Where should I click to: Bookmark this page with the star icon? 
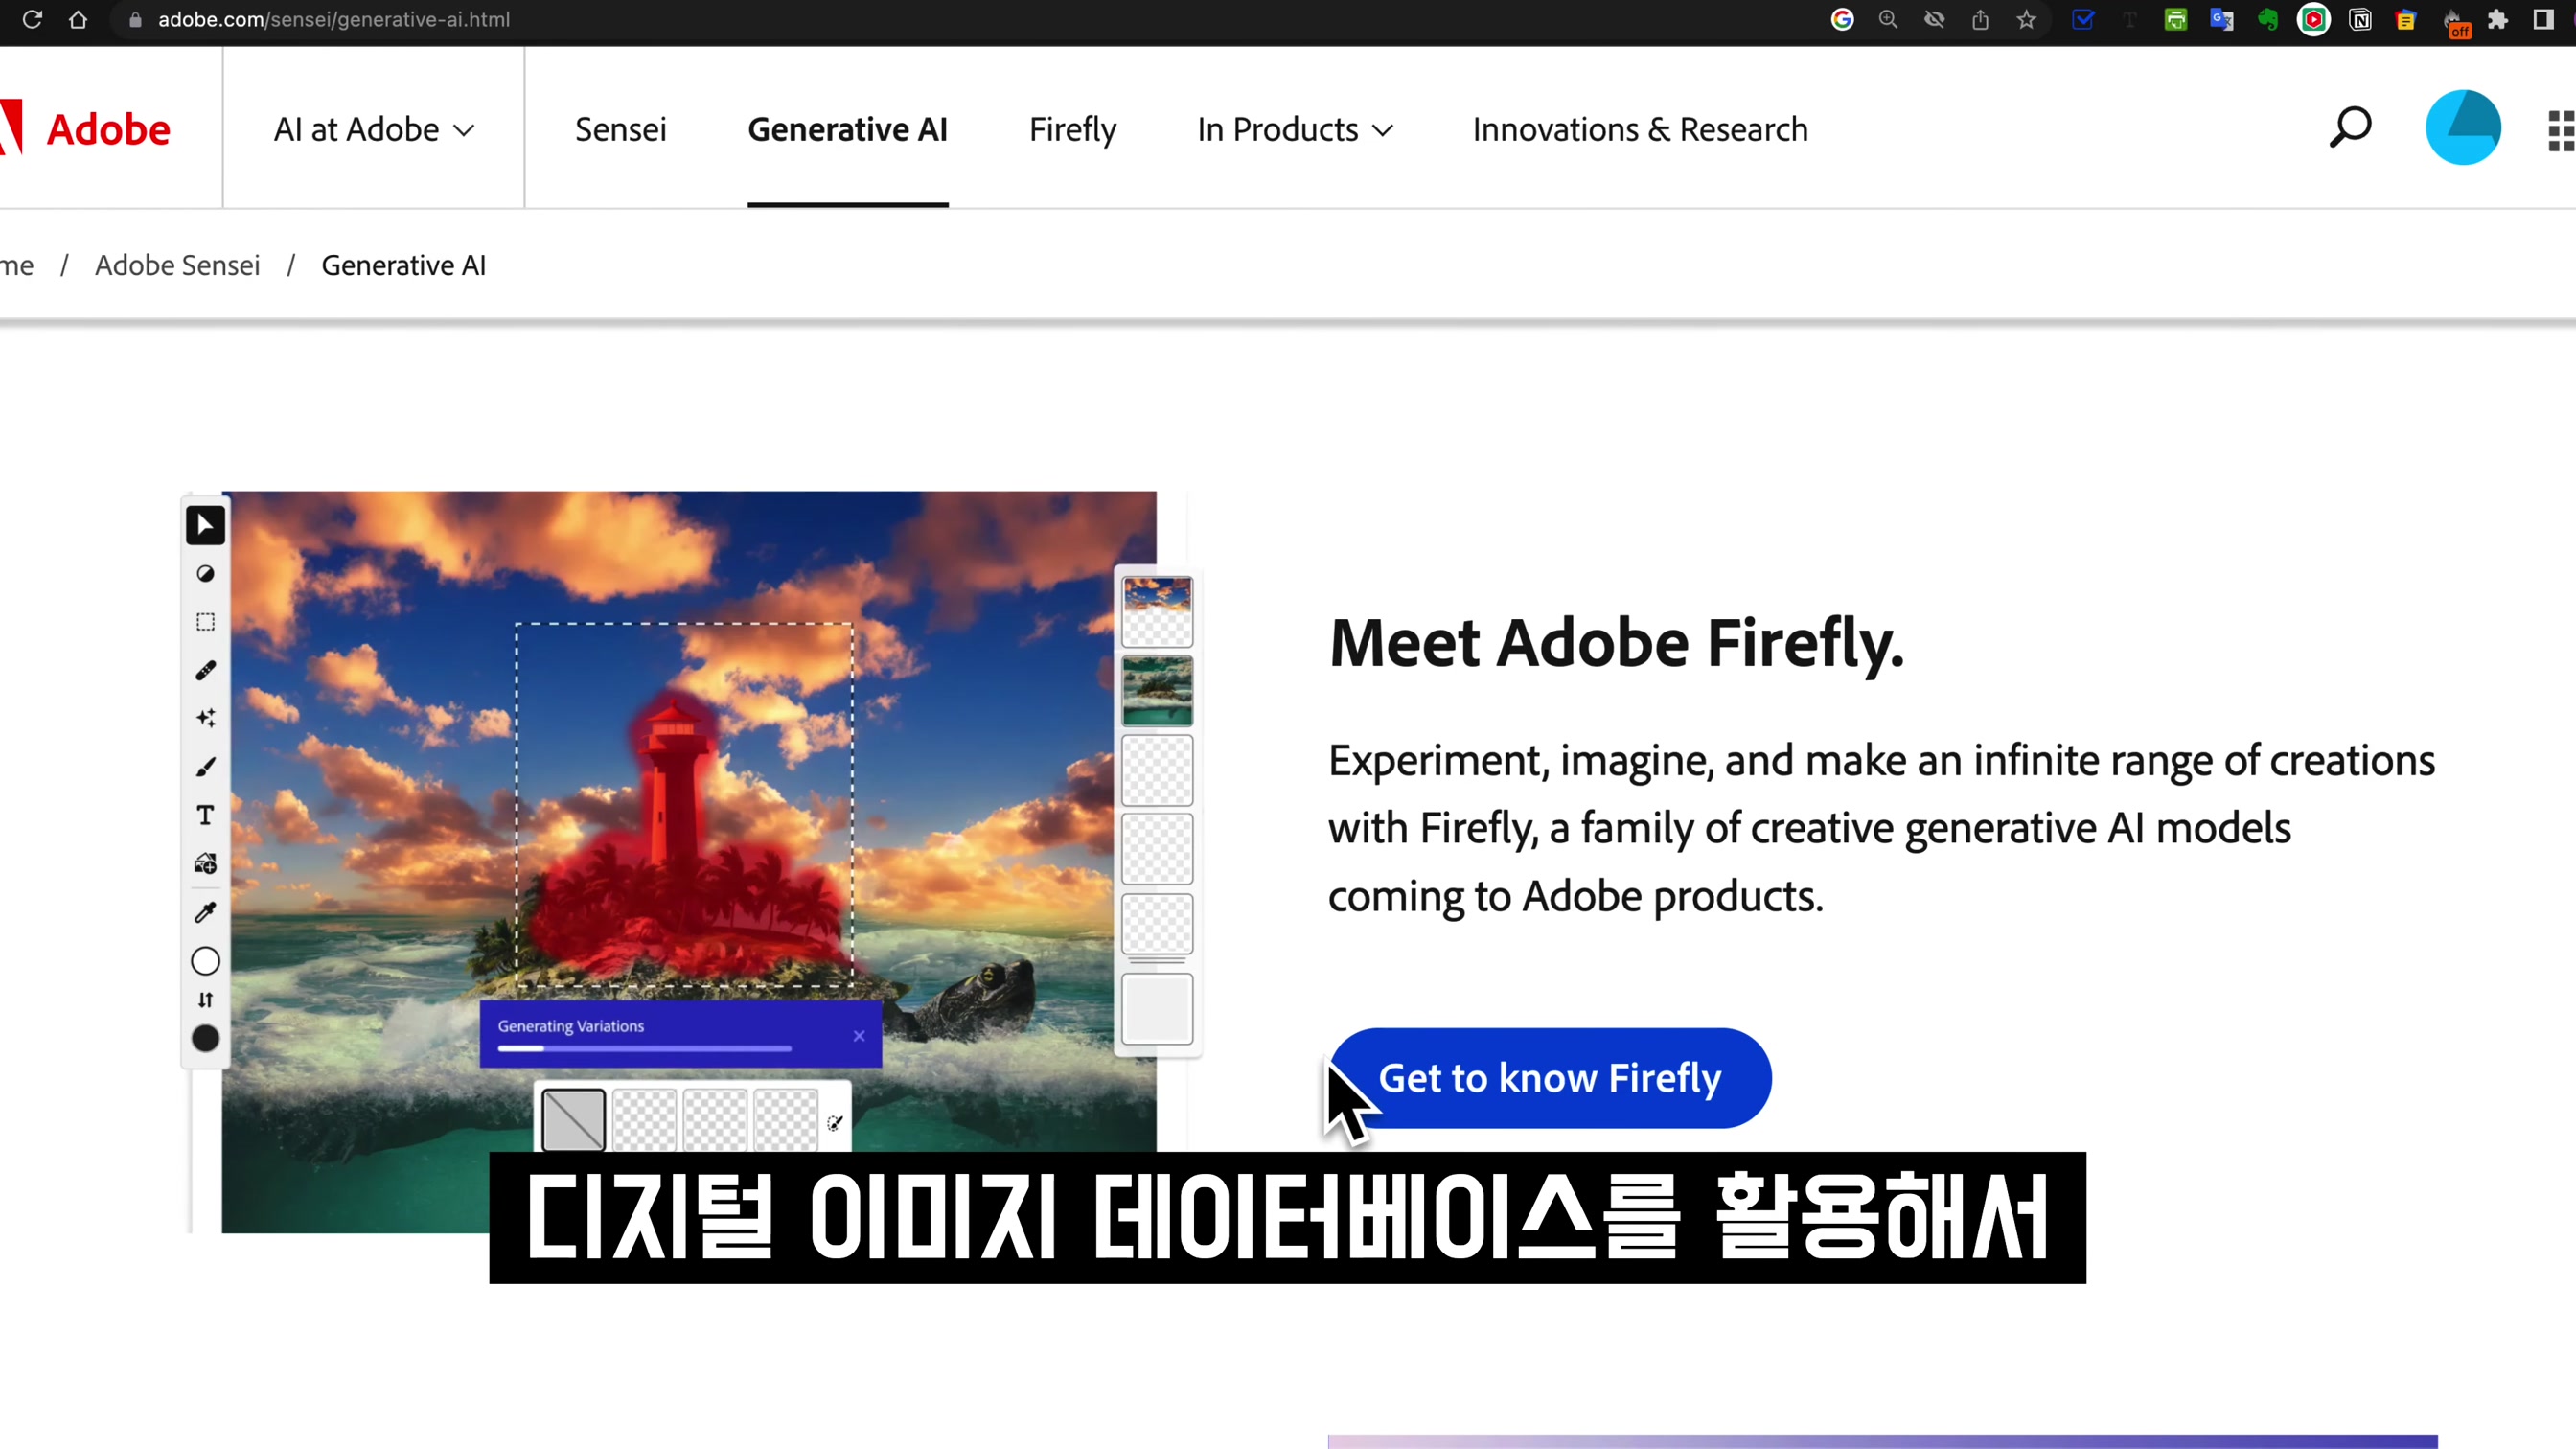click(x=2026, y=19)
